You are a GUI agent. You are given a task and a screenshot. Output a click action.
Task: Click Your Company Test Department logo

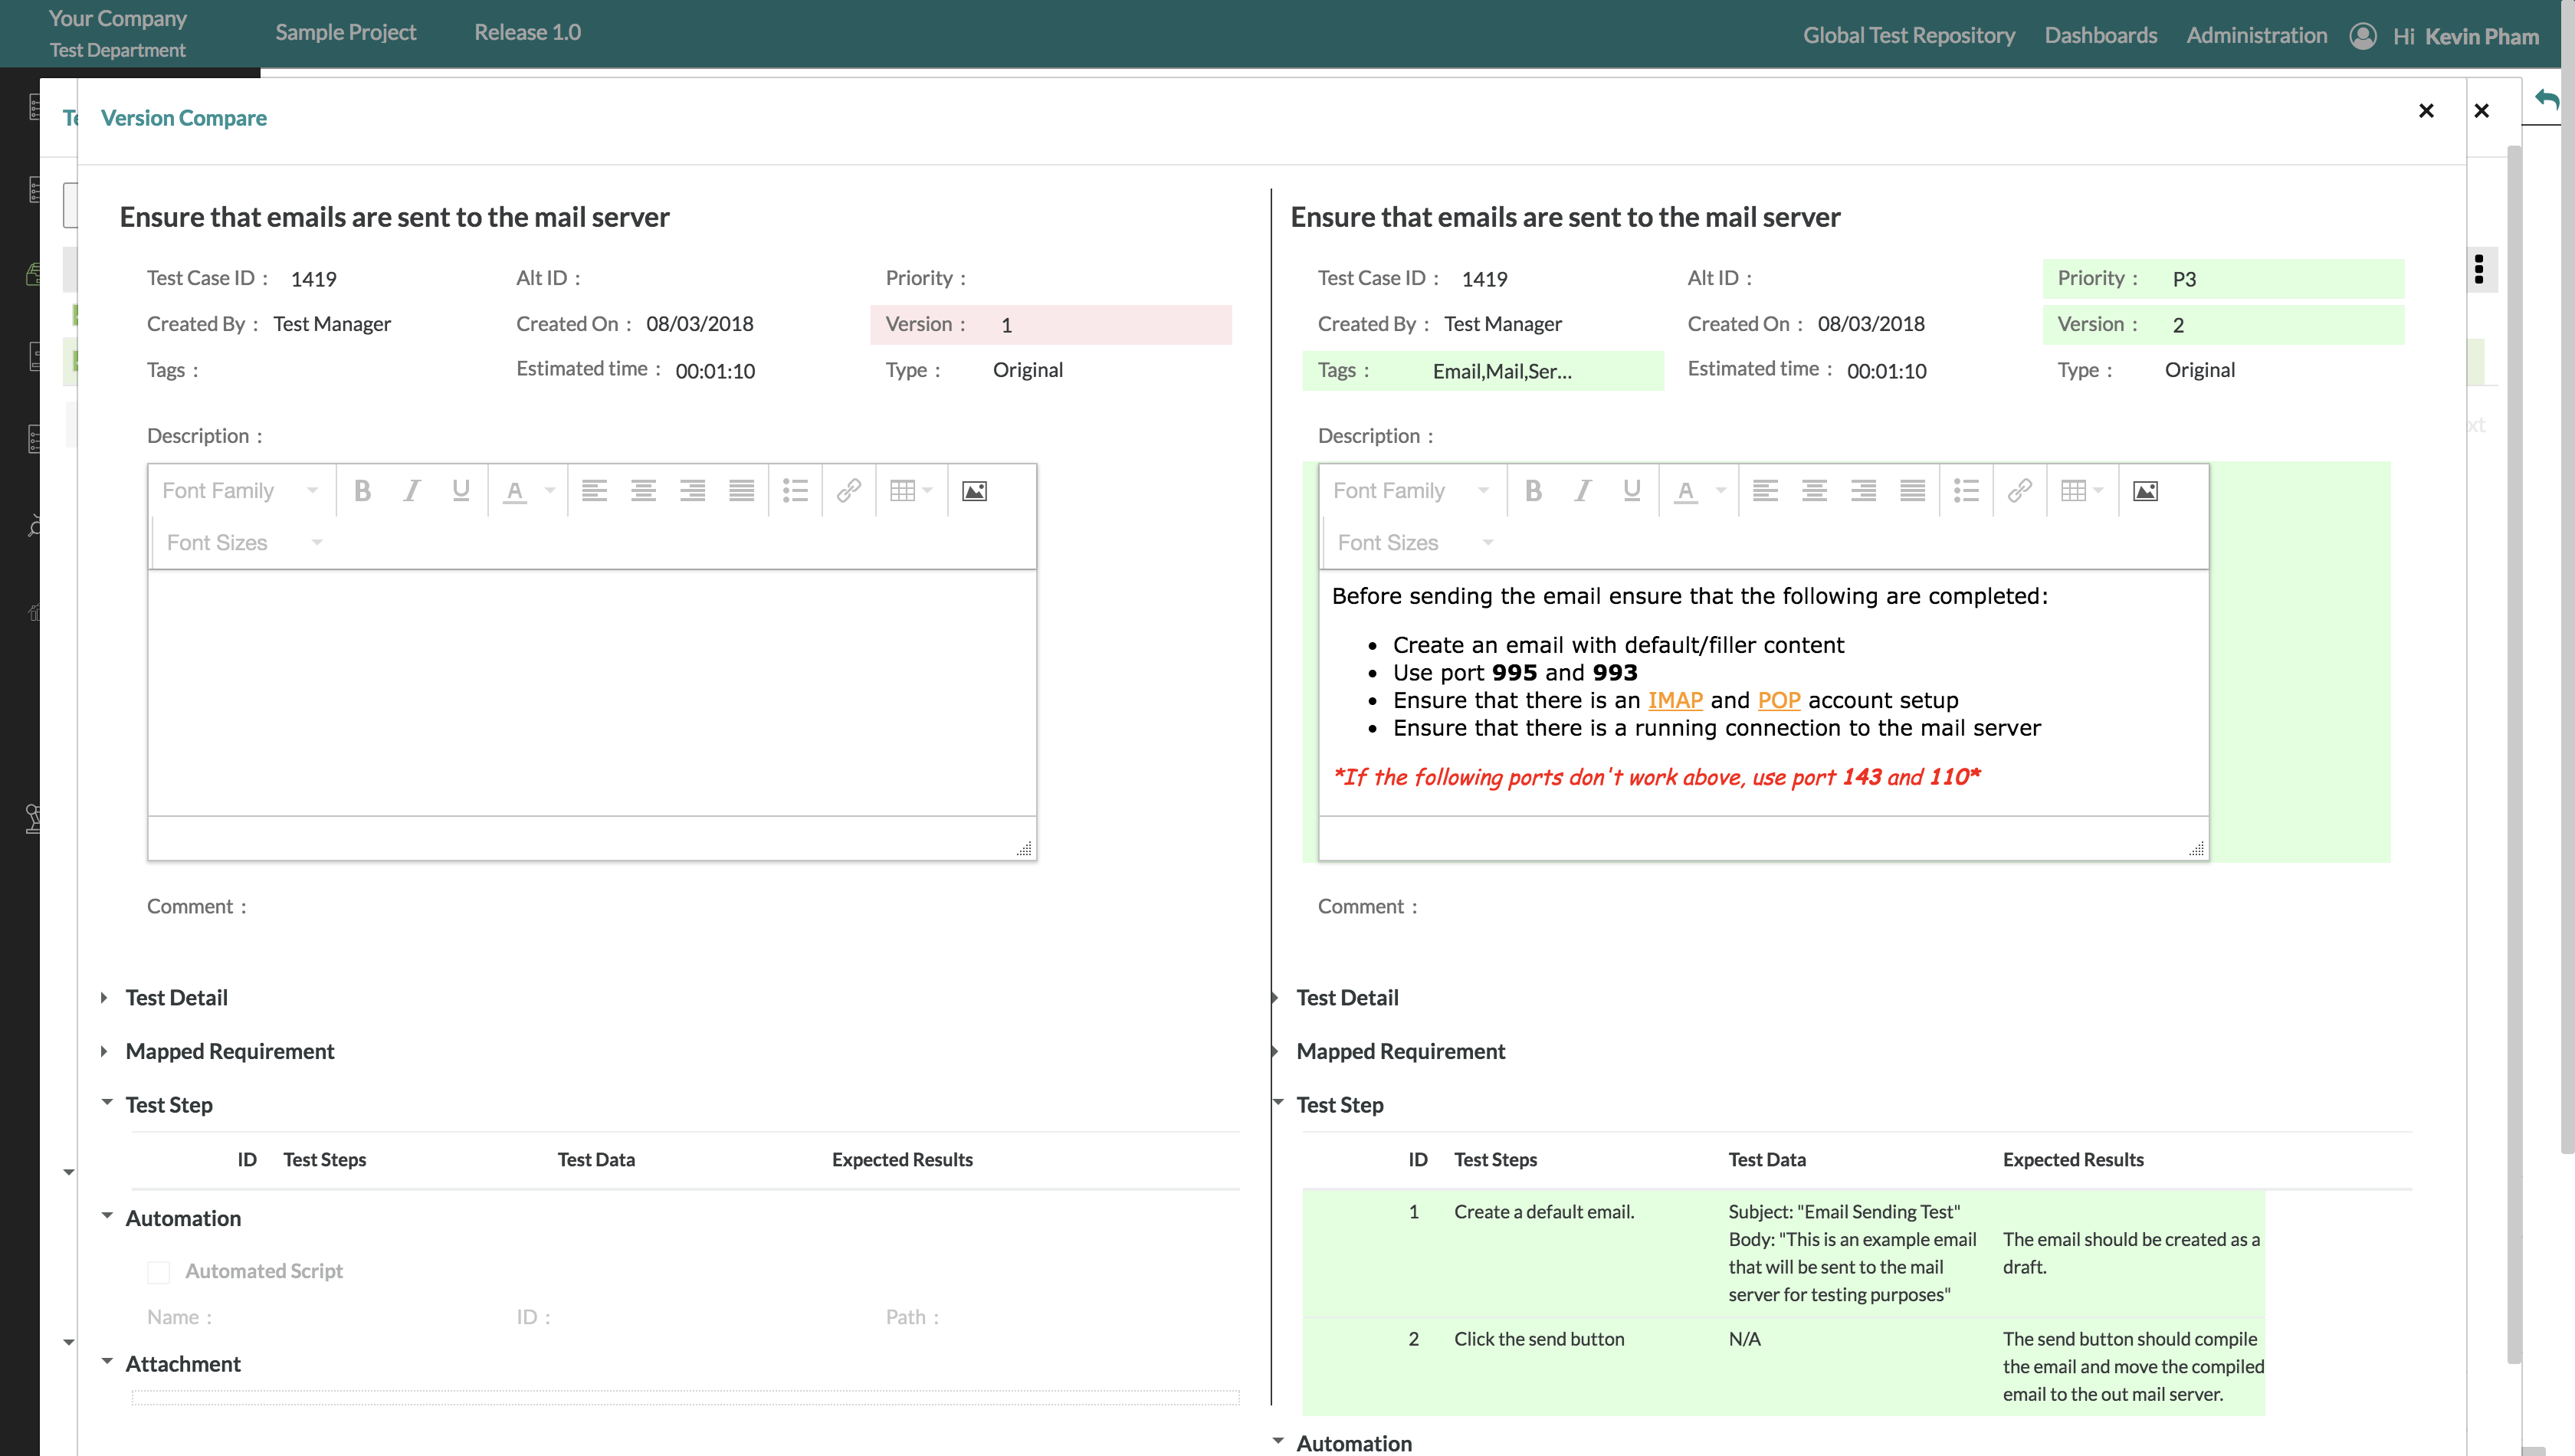click(x=118, y=33)
